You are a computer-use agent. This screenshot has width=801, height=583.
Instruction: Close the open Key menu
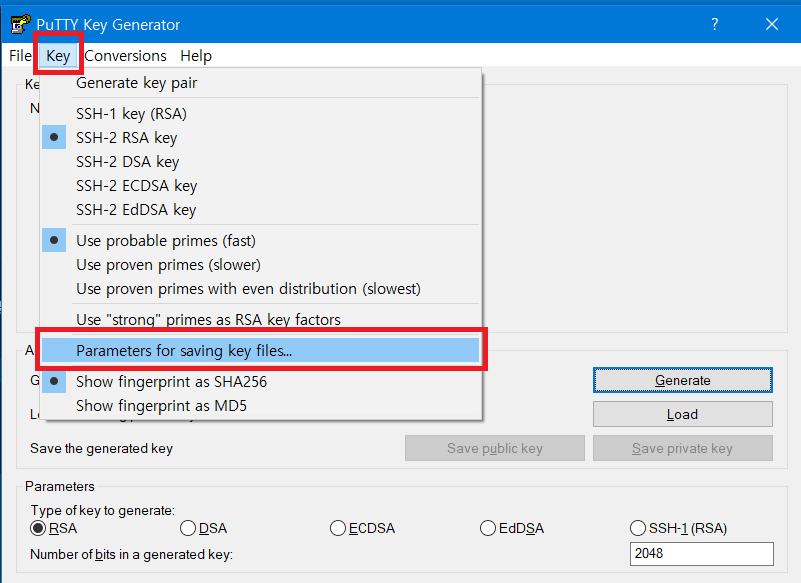coord(58,56)
